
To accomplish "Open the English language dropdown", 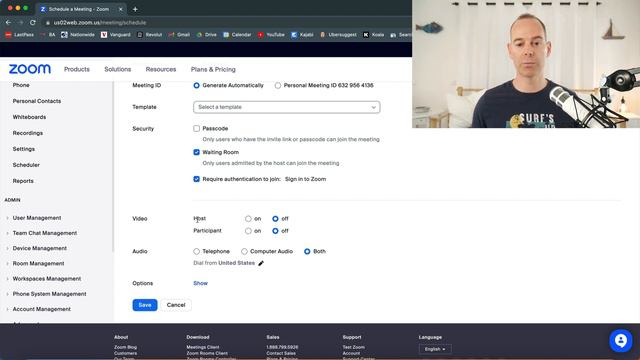I will (x=435, y=349).
